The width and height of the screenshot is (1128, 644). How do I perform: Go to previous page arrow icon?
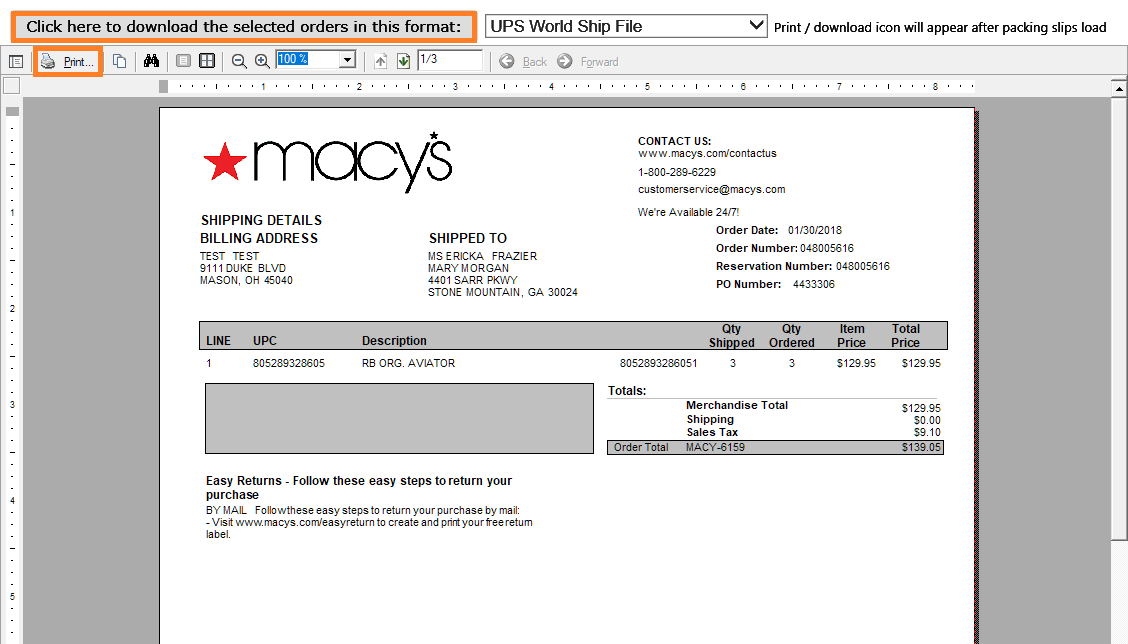[381, 62]
